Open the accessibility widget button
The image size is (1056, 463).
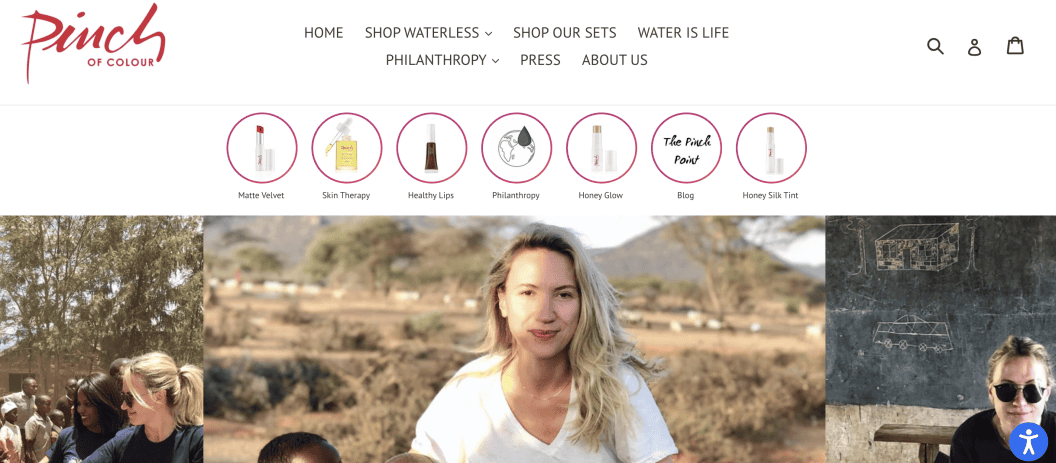tap(1028, 441)
